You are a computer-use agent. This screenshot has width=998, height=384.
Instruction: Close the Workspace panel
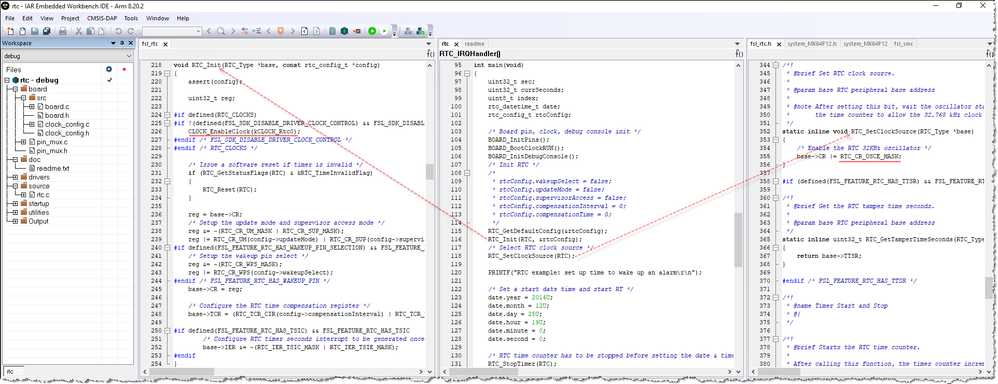tap(131, 43)
